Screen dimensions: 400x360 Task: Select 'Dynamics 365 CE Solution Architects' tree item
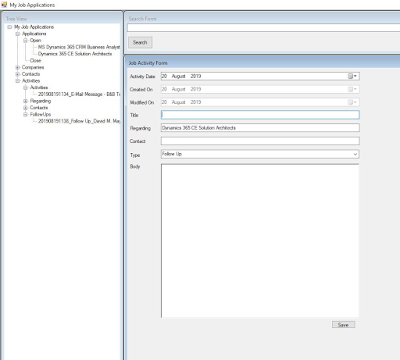pyautogui.click(x=75, y=54)
